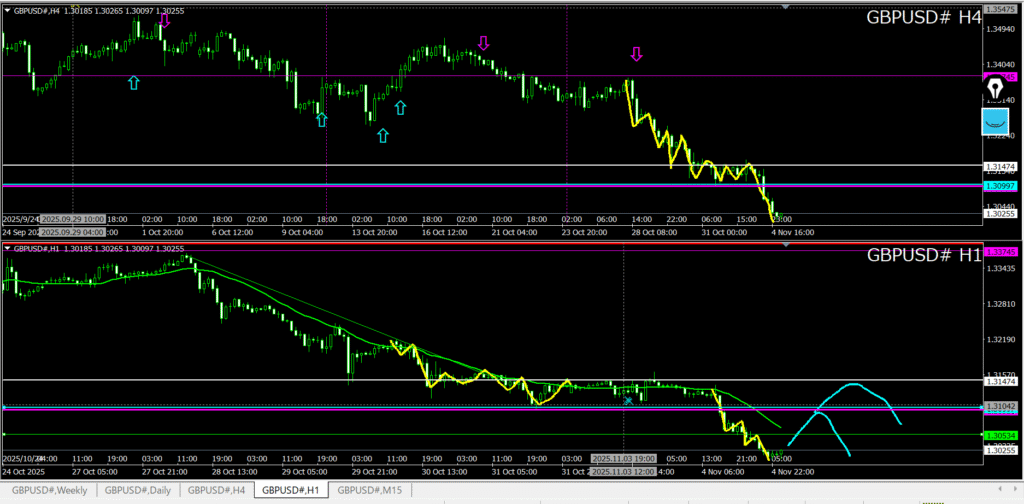Select the active GBPUSD#,H1 tab
Viewport: 1024px width, 504px height.
tap(292, 490)
